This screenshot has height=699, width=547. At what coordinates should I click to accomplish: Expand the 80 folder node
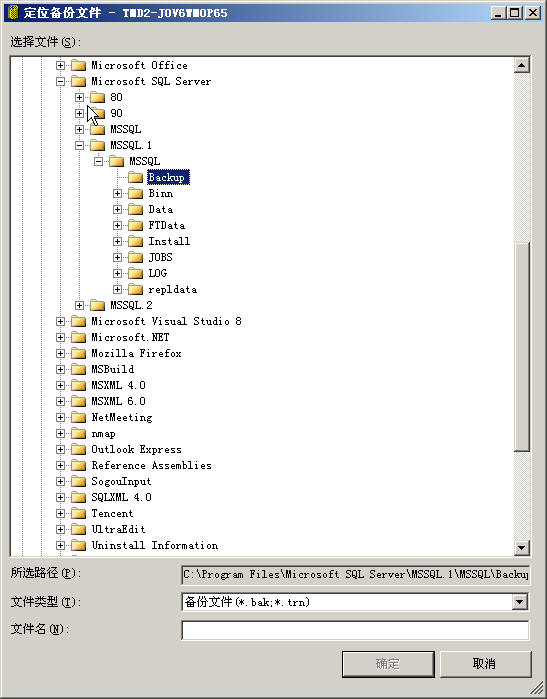(79, 98)
